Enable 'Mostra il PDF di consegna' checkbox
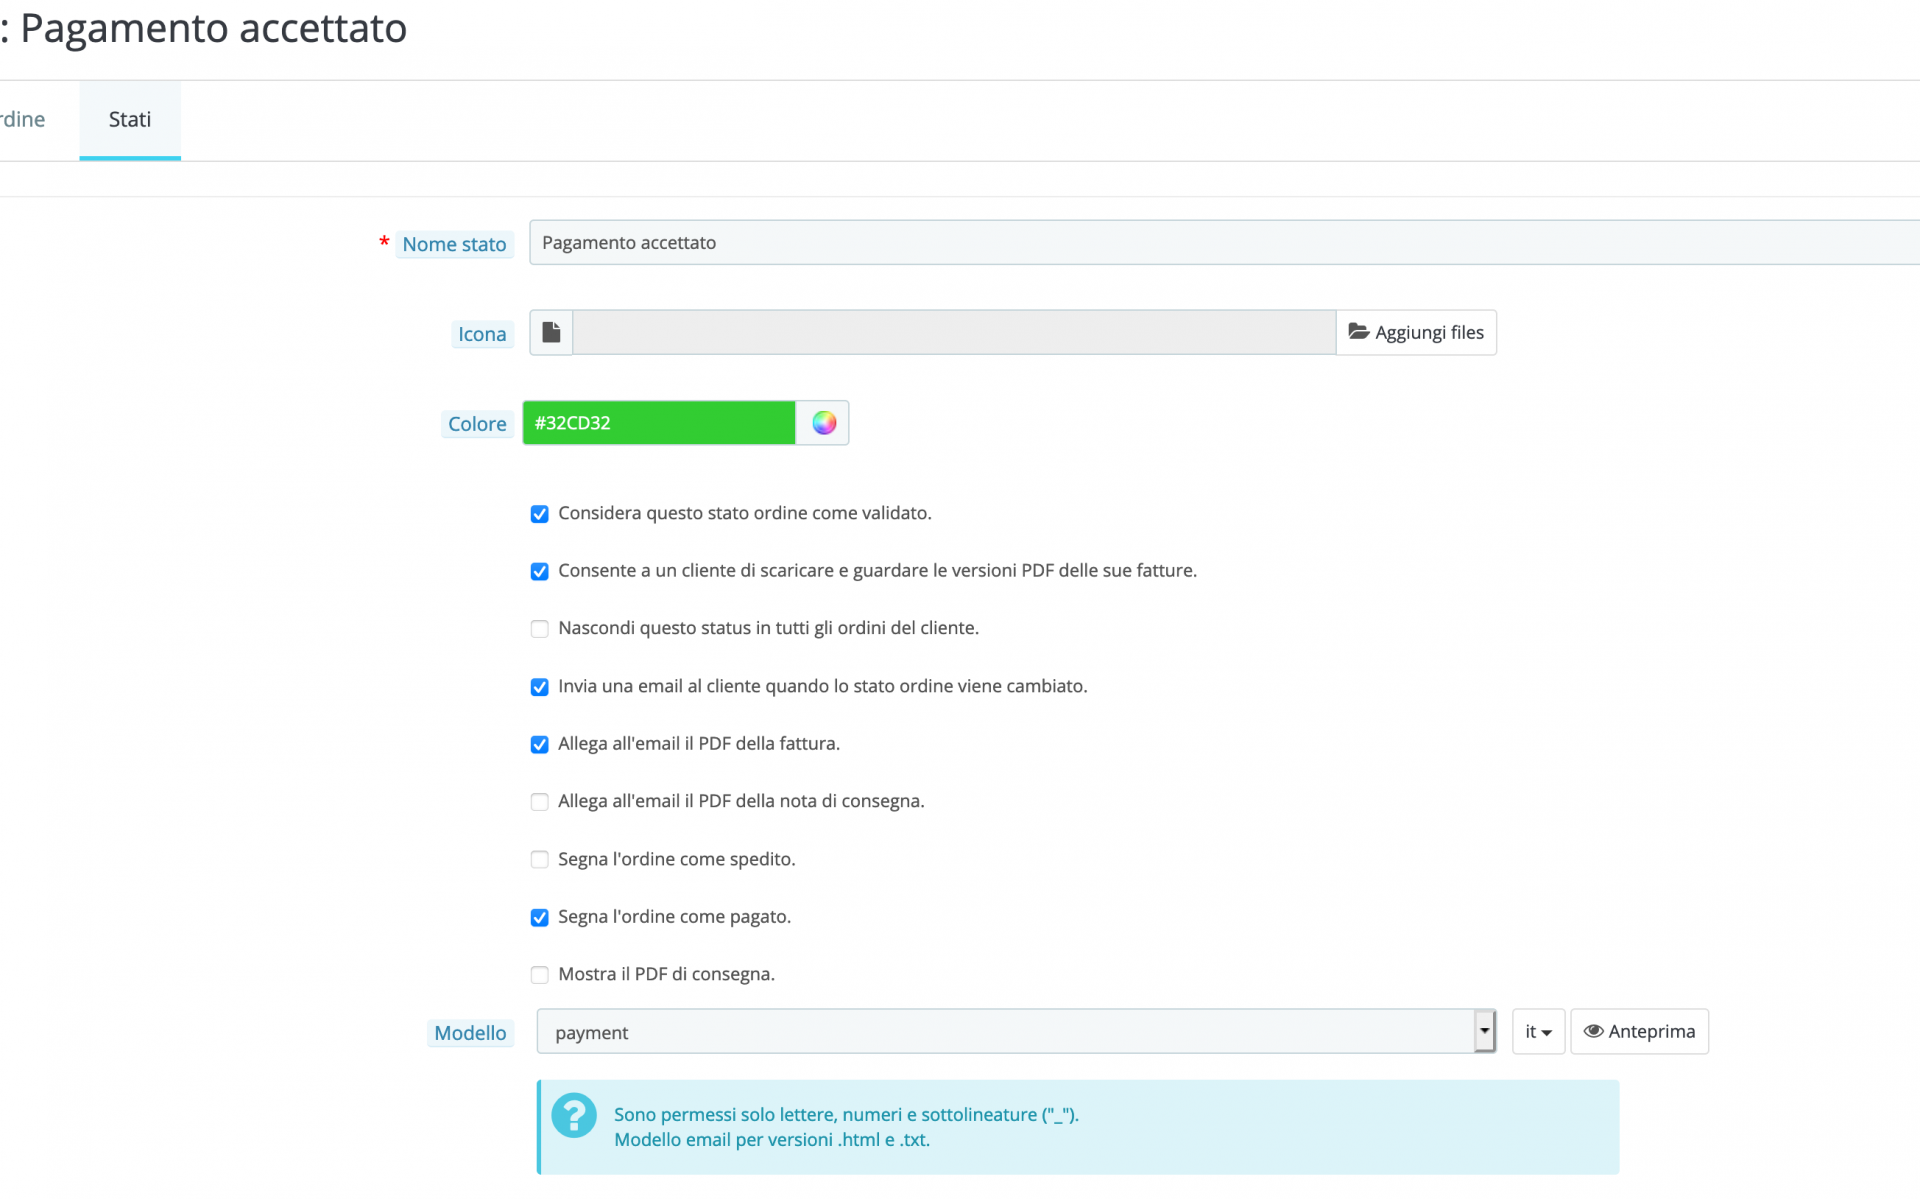 click(540, 975)
